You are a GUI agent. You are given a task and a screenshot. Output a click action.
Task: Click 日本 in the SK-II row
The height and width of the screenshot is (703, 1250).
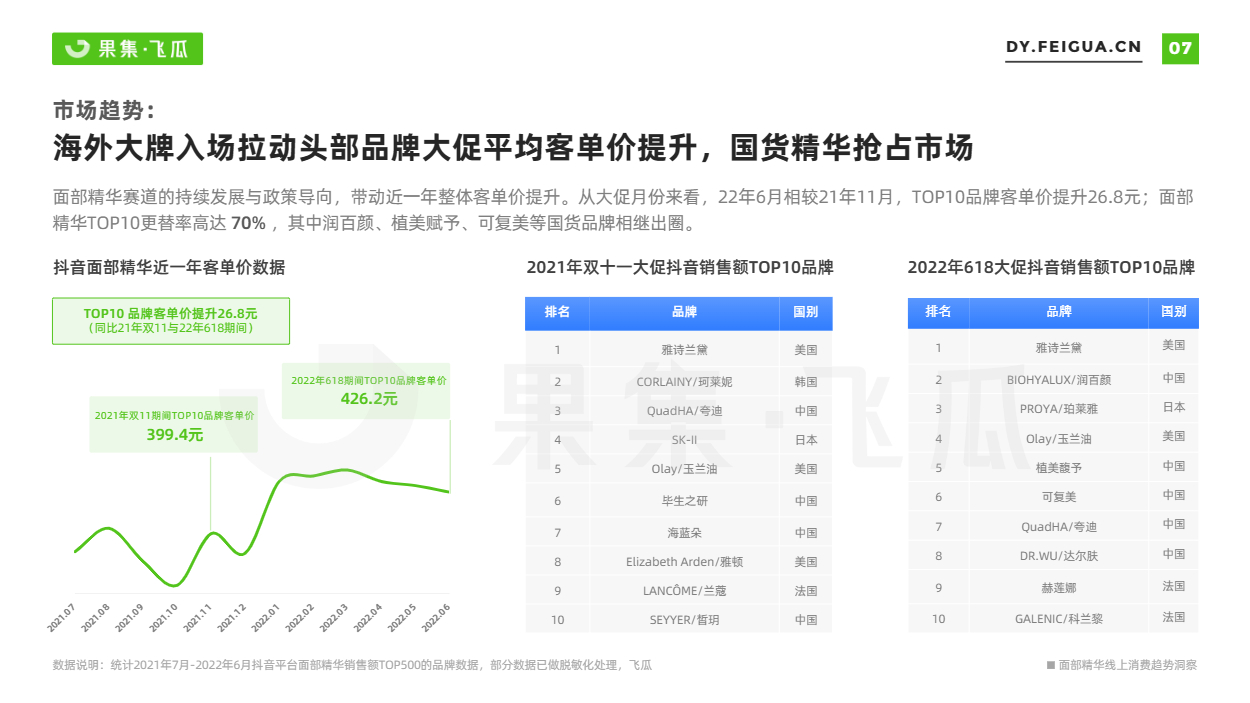coord(805,440)
